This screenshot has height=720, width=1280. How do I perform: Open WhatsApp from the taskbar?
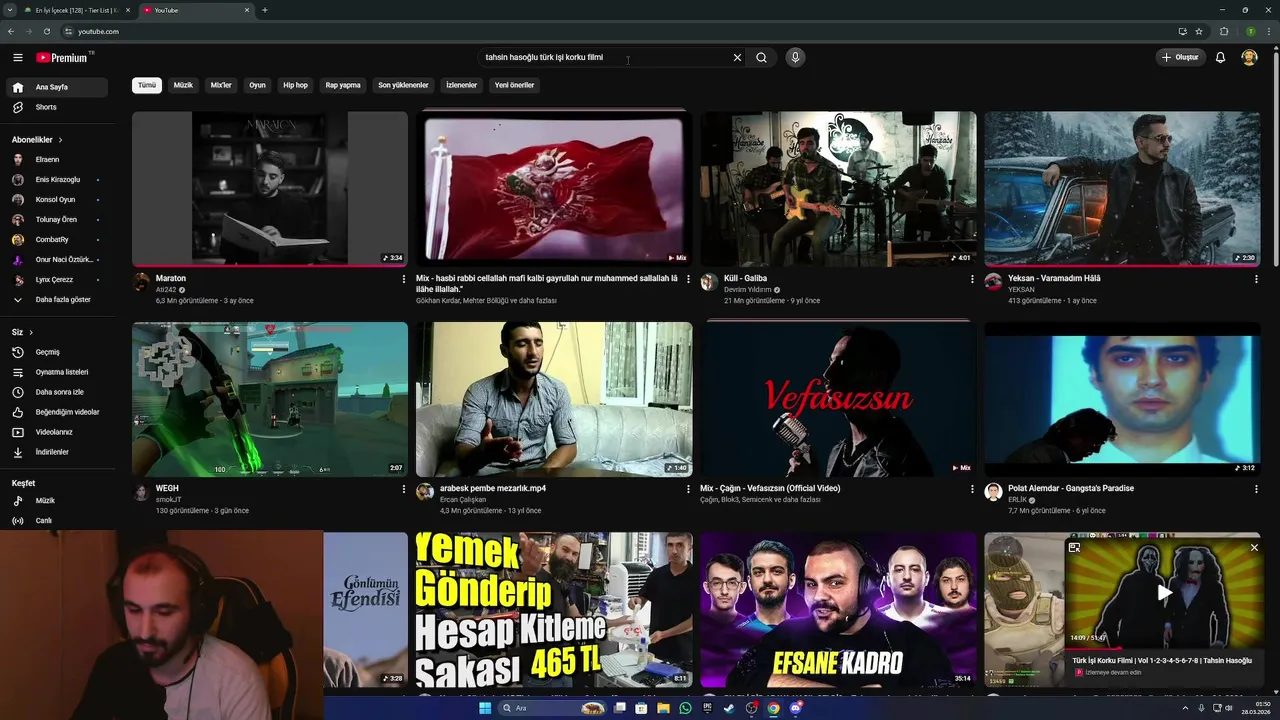(x=685, y=708)
